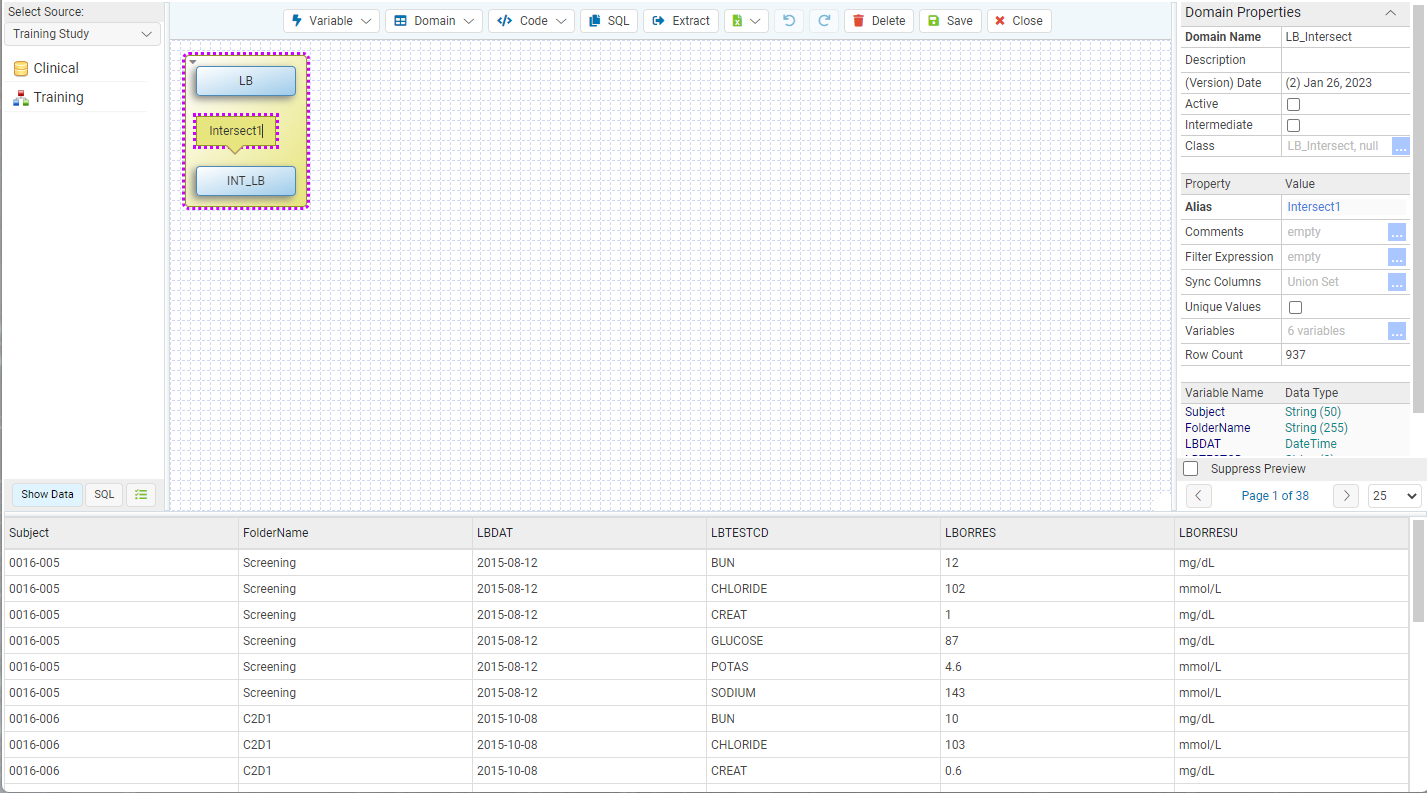The height and width of the screenshot is (793, 1427).
Task: Click the Close button in toolbar
Action: click(x=1019, y=21)
